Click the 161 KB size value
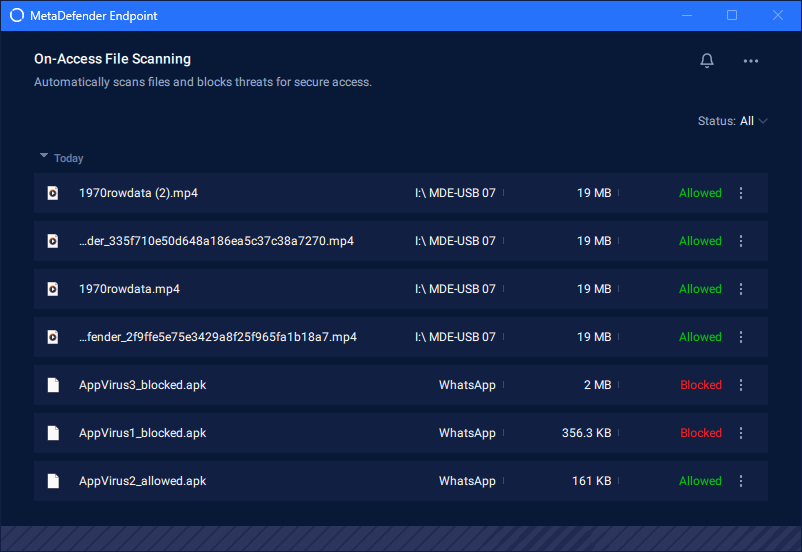 point(592,481)
